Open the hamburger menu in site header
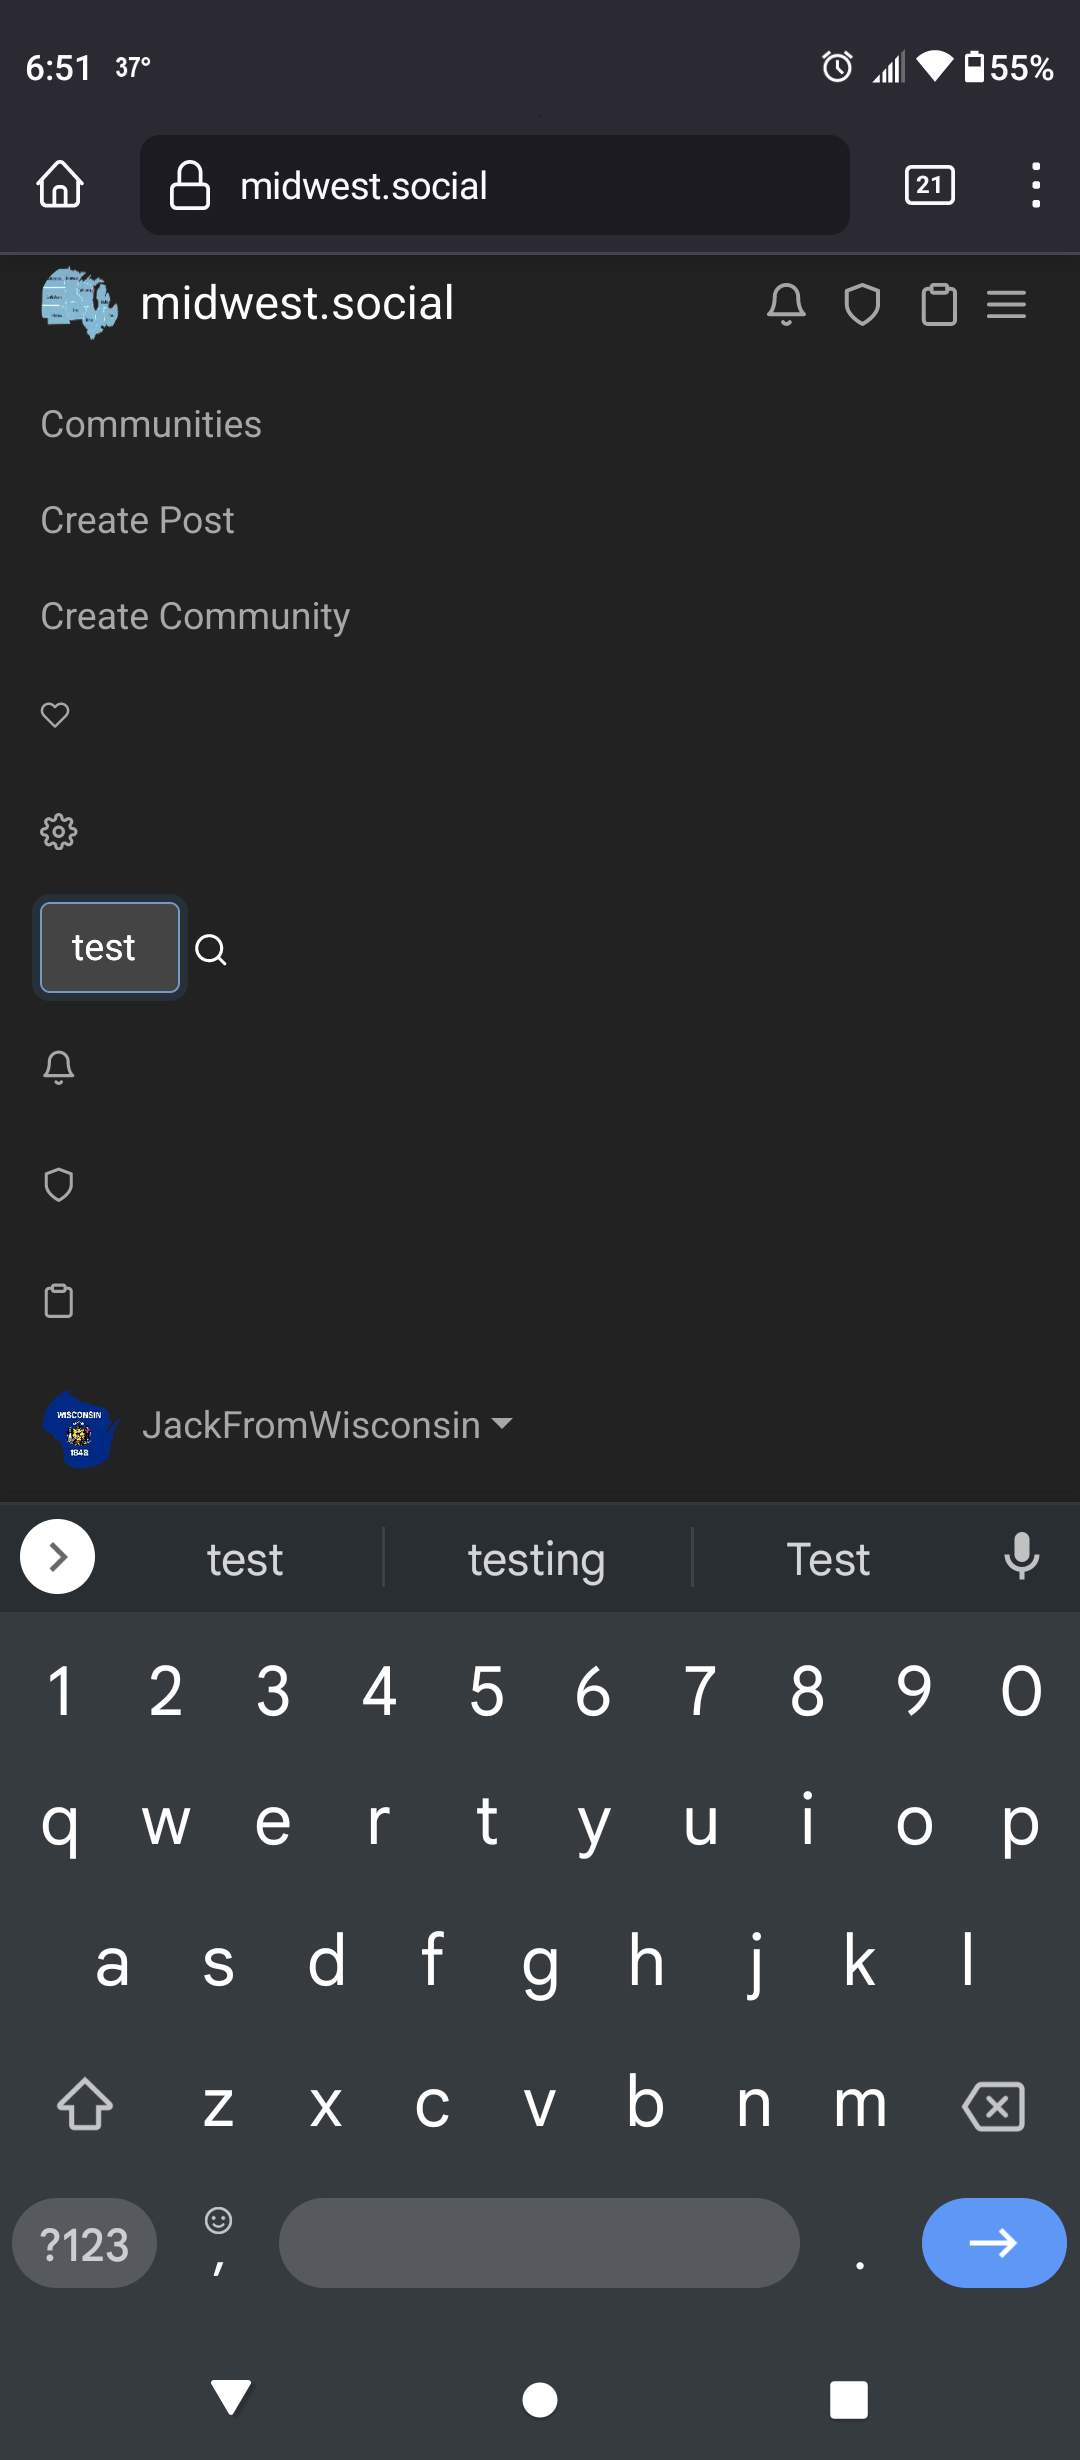The height and width of the screenshot is (2460, 1080). (1007, 305)
